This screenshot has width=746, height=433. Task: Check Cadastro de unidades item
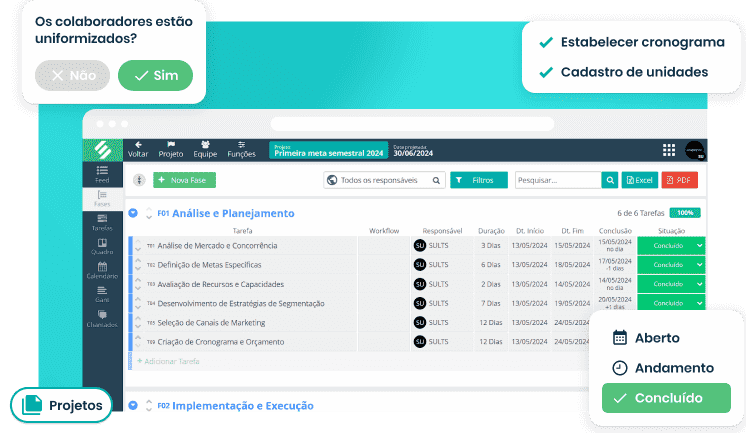[x=623, y=72]
